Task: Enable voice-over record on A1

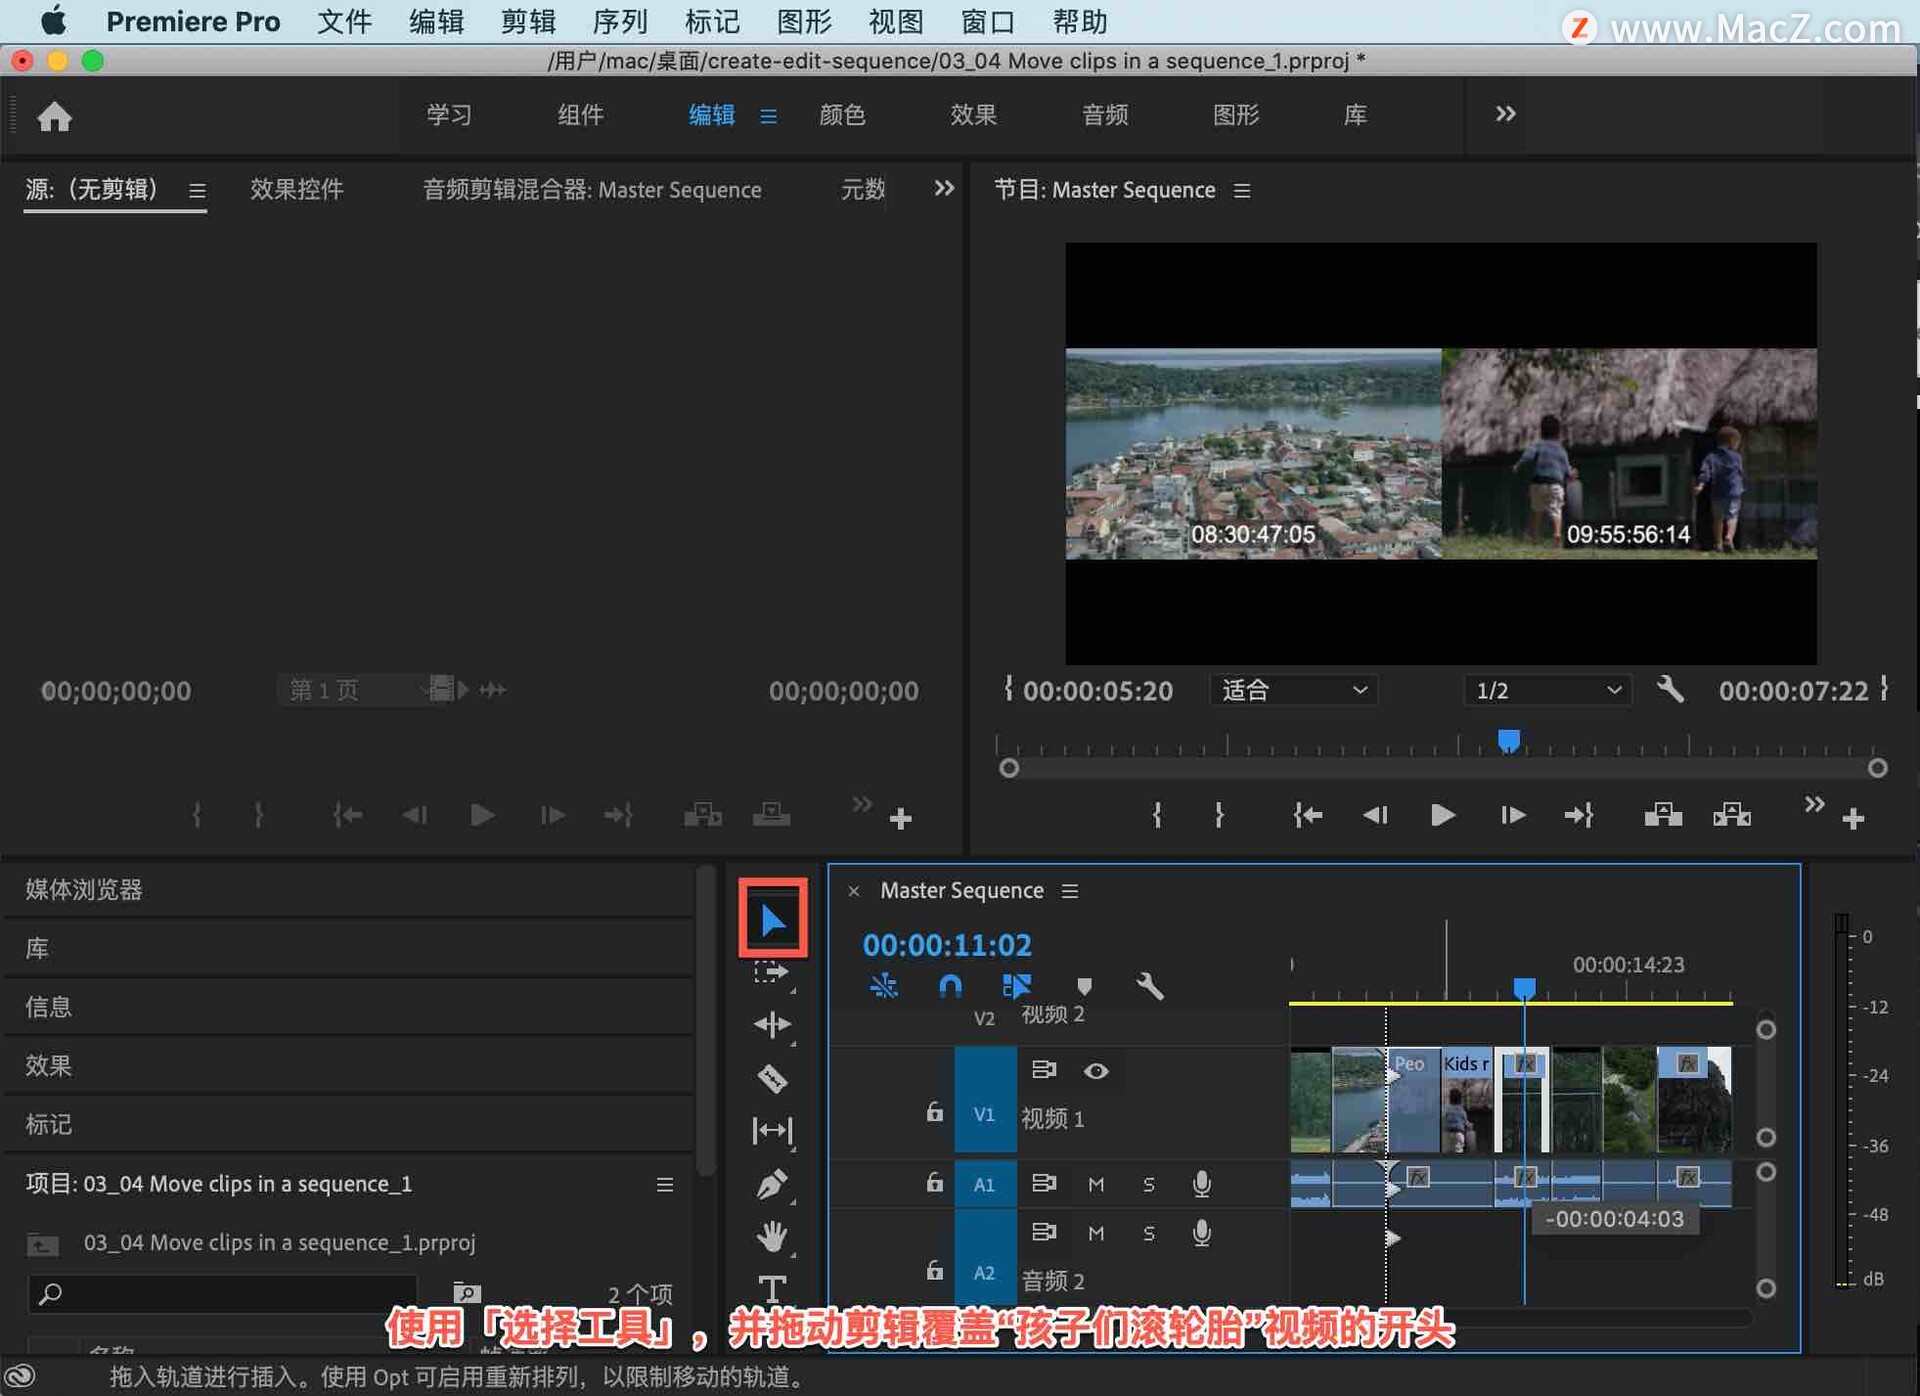Action: click(x=1202, y=1184)
